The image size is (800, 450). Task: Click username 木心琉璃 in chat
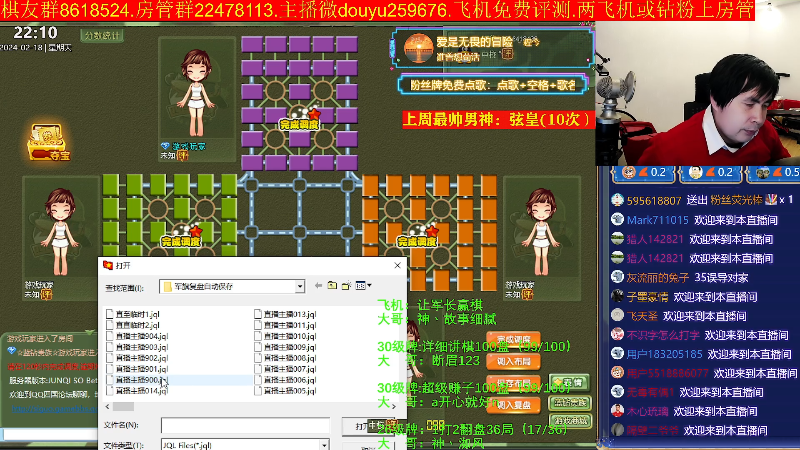[647, 411]
